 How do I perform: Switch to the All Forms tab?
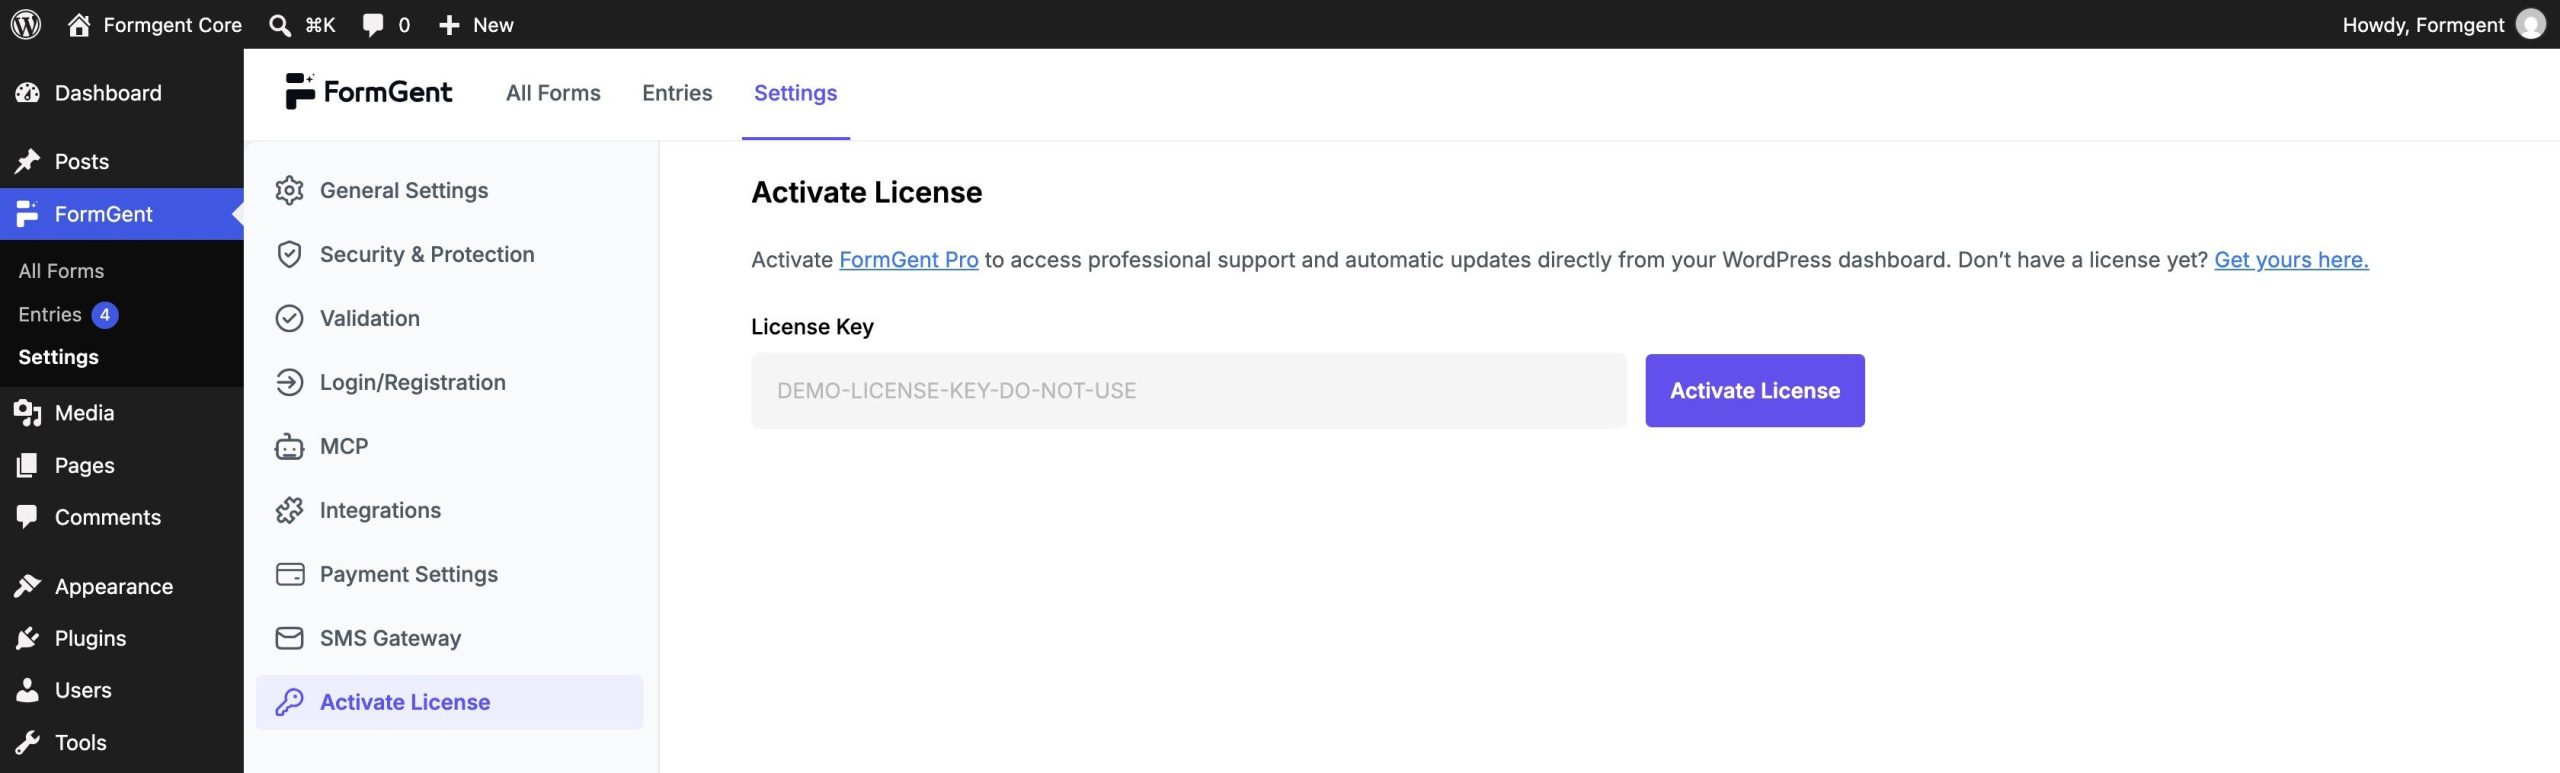click(x=553, y=93)
